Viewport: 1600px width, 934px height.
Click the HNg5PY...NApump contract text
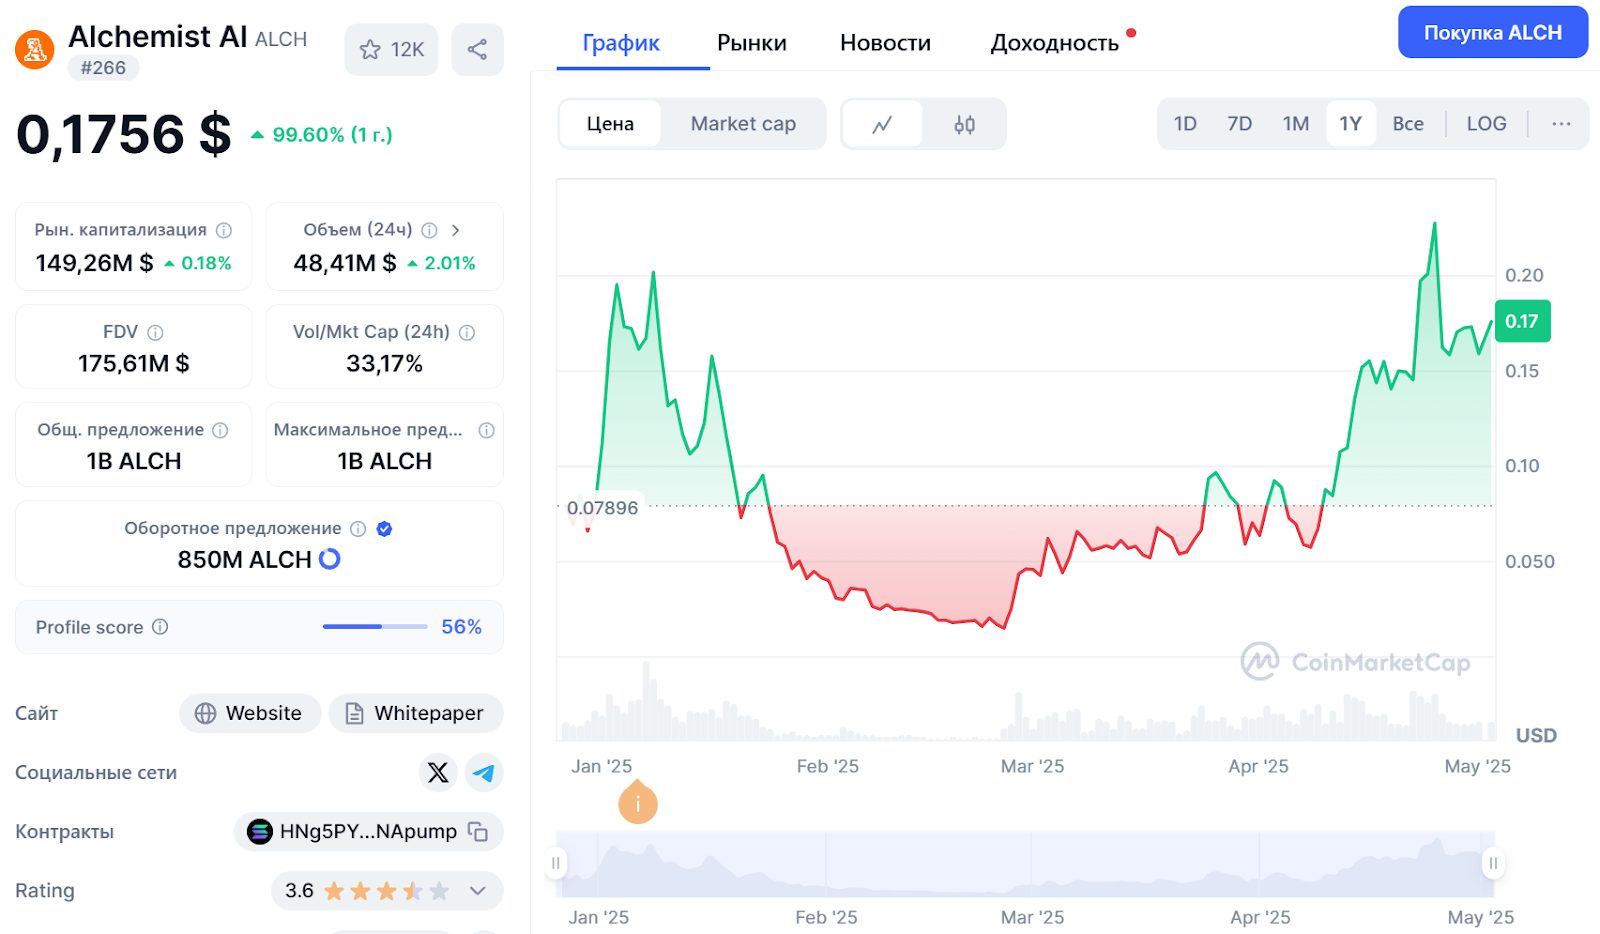[x=368, y=831]
